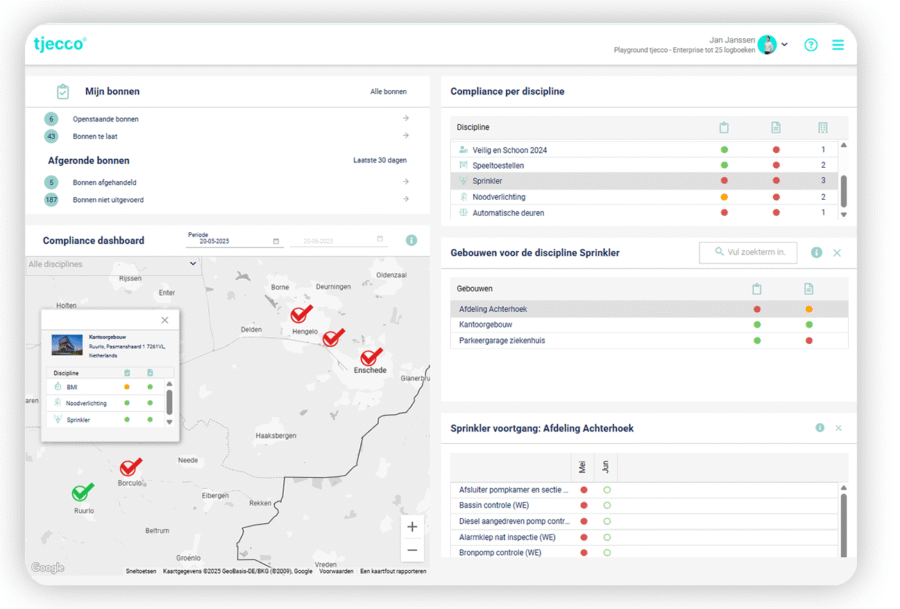Open Jan Janssen user avatar
The image size is (900, 609).
click(767, 45)
